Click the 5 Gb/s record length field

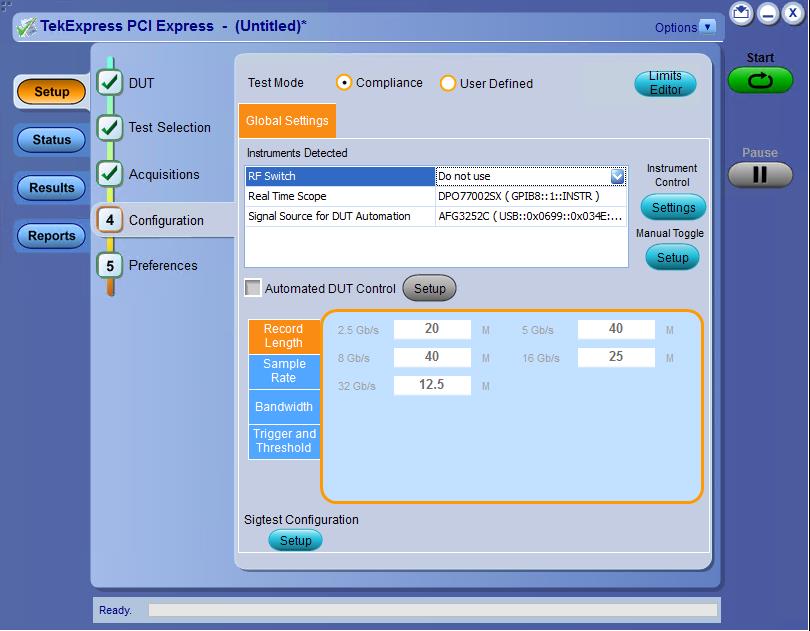pos(616,329)
